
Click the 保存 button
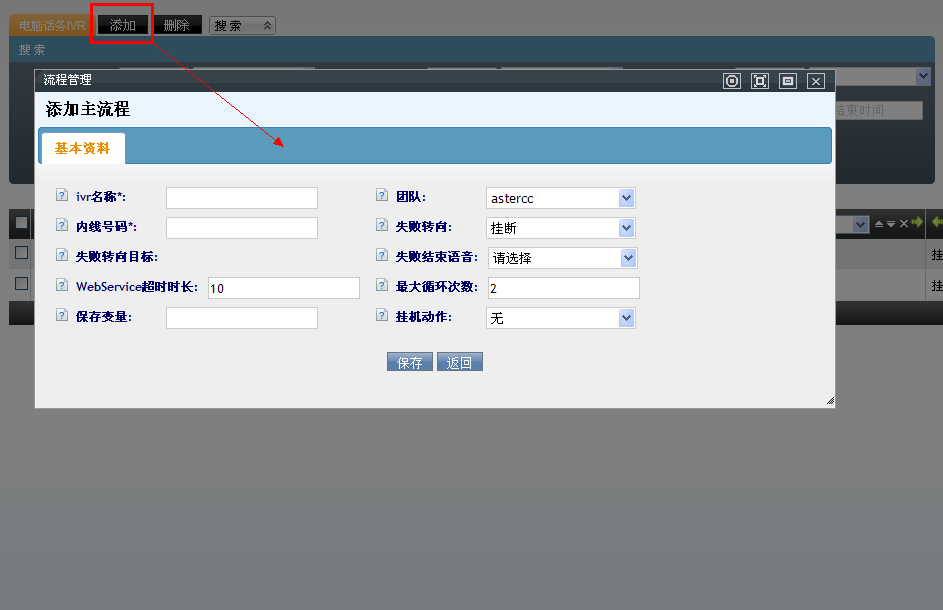pos(410,362)
